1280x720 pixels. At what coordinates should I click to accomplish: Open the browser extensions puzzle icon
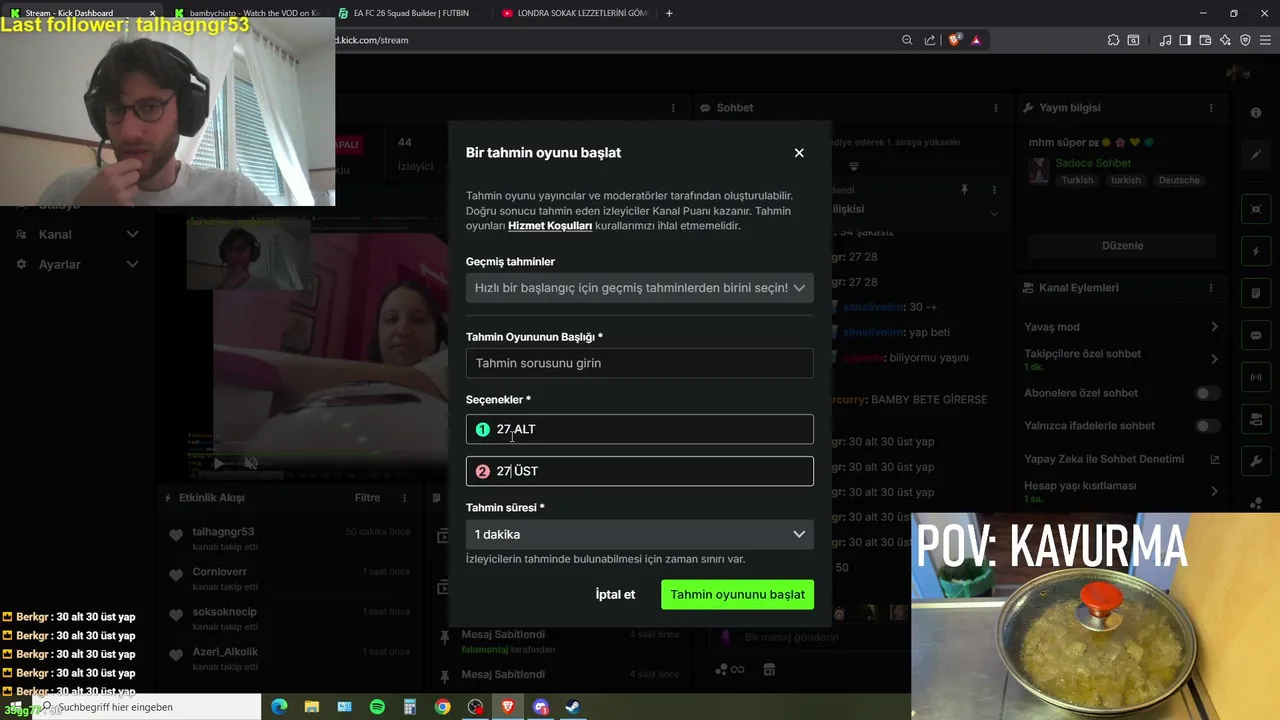pos(1113,40)
